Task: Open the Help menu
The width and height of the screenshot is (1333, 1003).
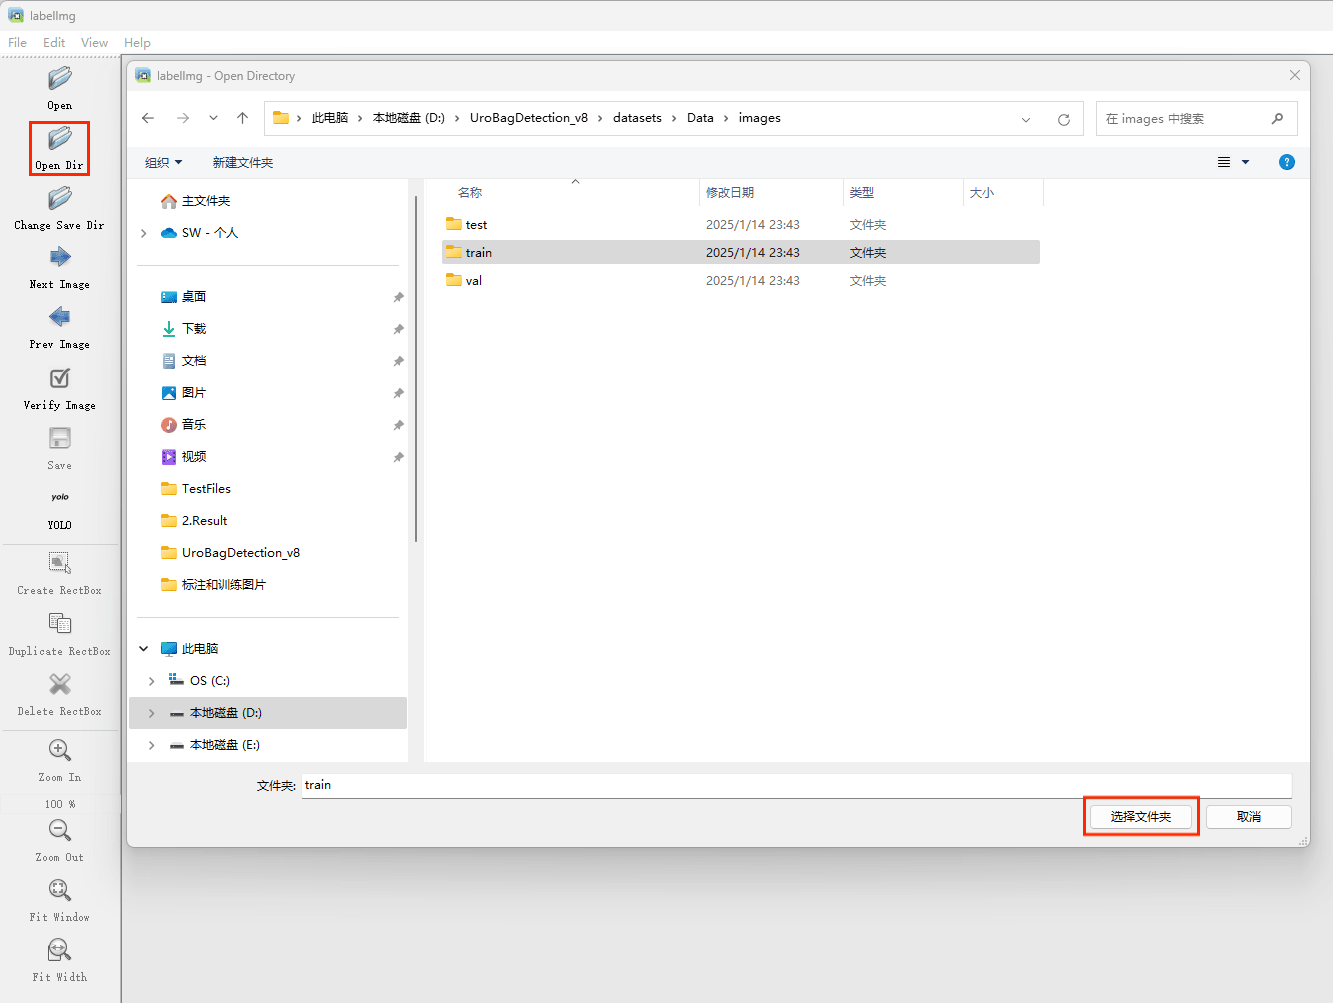Action: (x=137, y=42)
